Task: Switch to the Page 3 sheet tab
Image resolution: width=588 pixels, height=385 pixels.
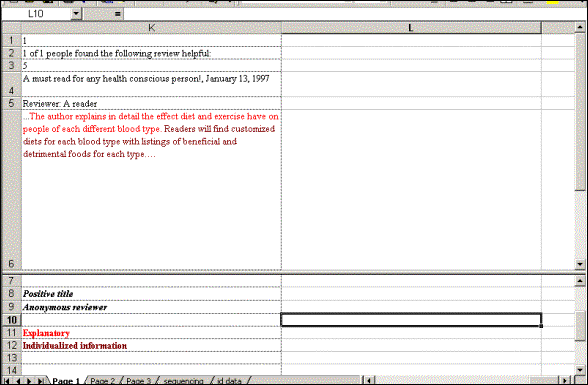Action: tap(138, 381)
